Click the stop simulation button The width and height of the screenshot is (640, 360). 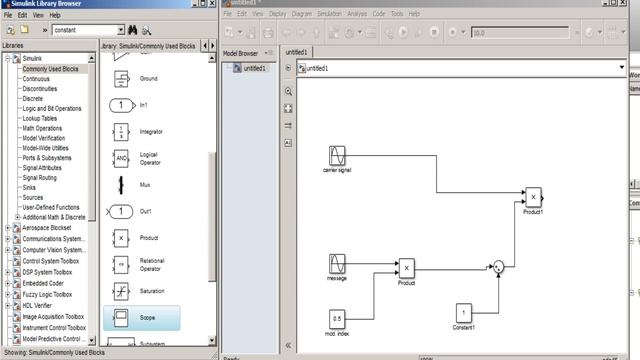434,32
